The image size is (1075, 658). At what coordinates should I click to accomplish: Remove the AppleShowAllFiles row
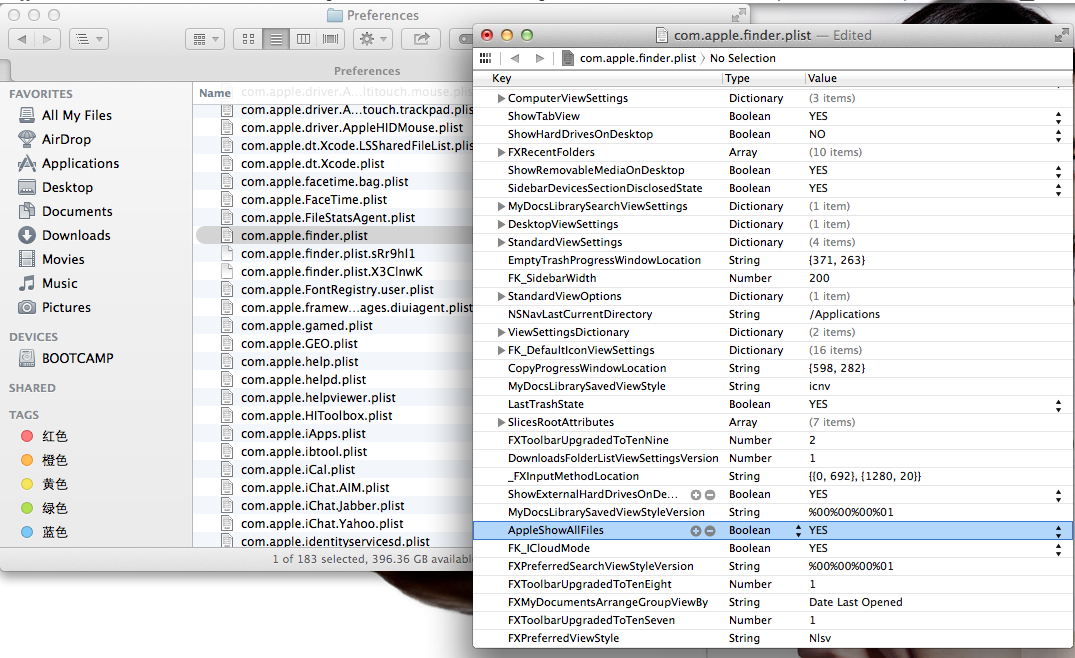[710, 531]
